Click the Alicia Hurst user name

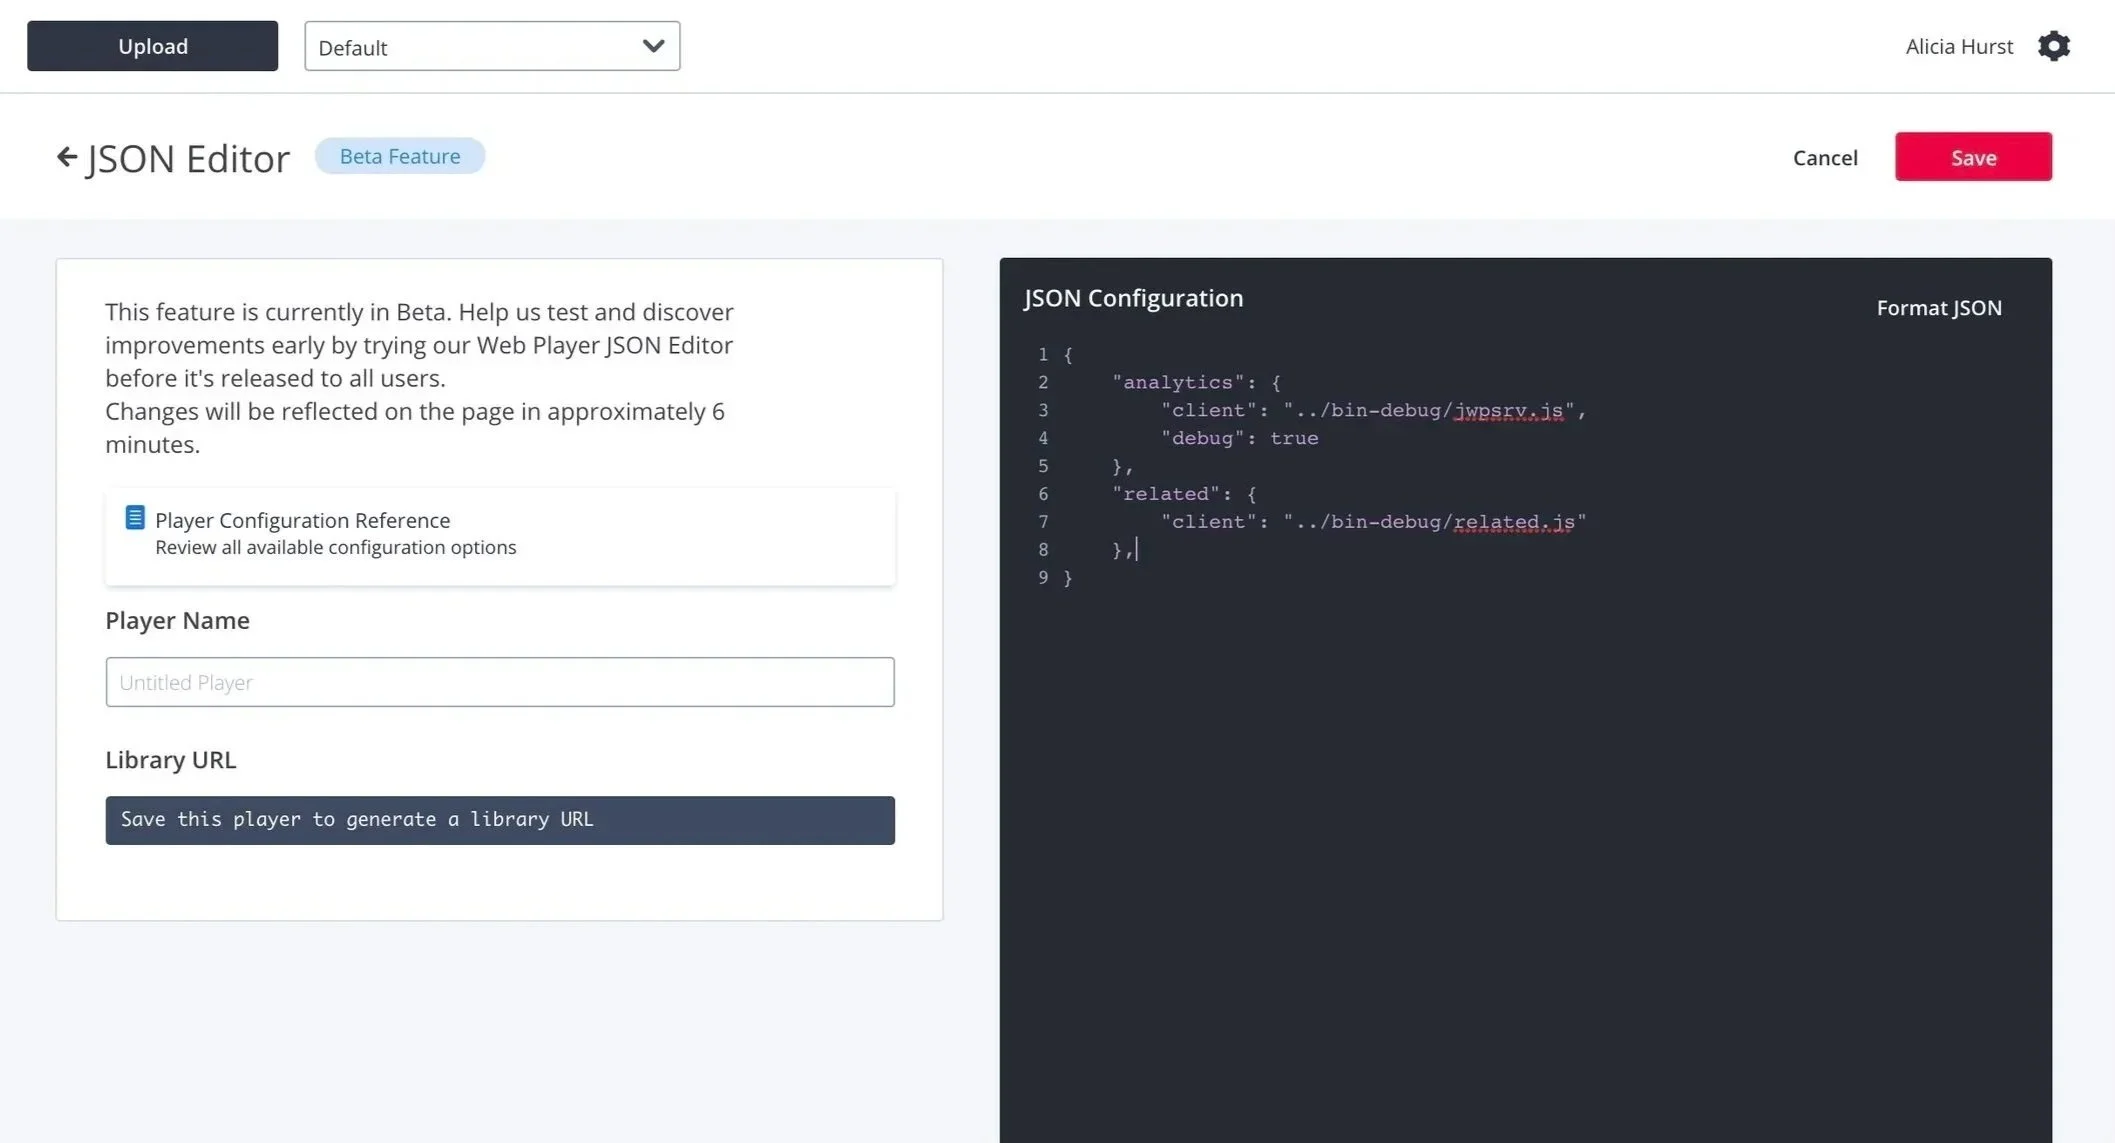(1958, 46)
